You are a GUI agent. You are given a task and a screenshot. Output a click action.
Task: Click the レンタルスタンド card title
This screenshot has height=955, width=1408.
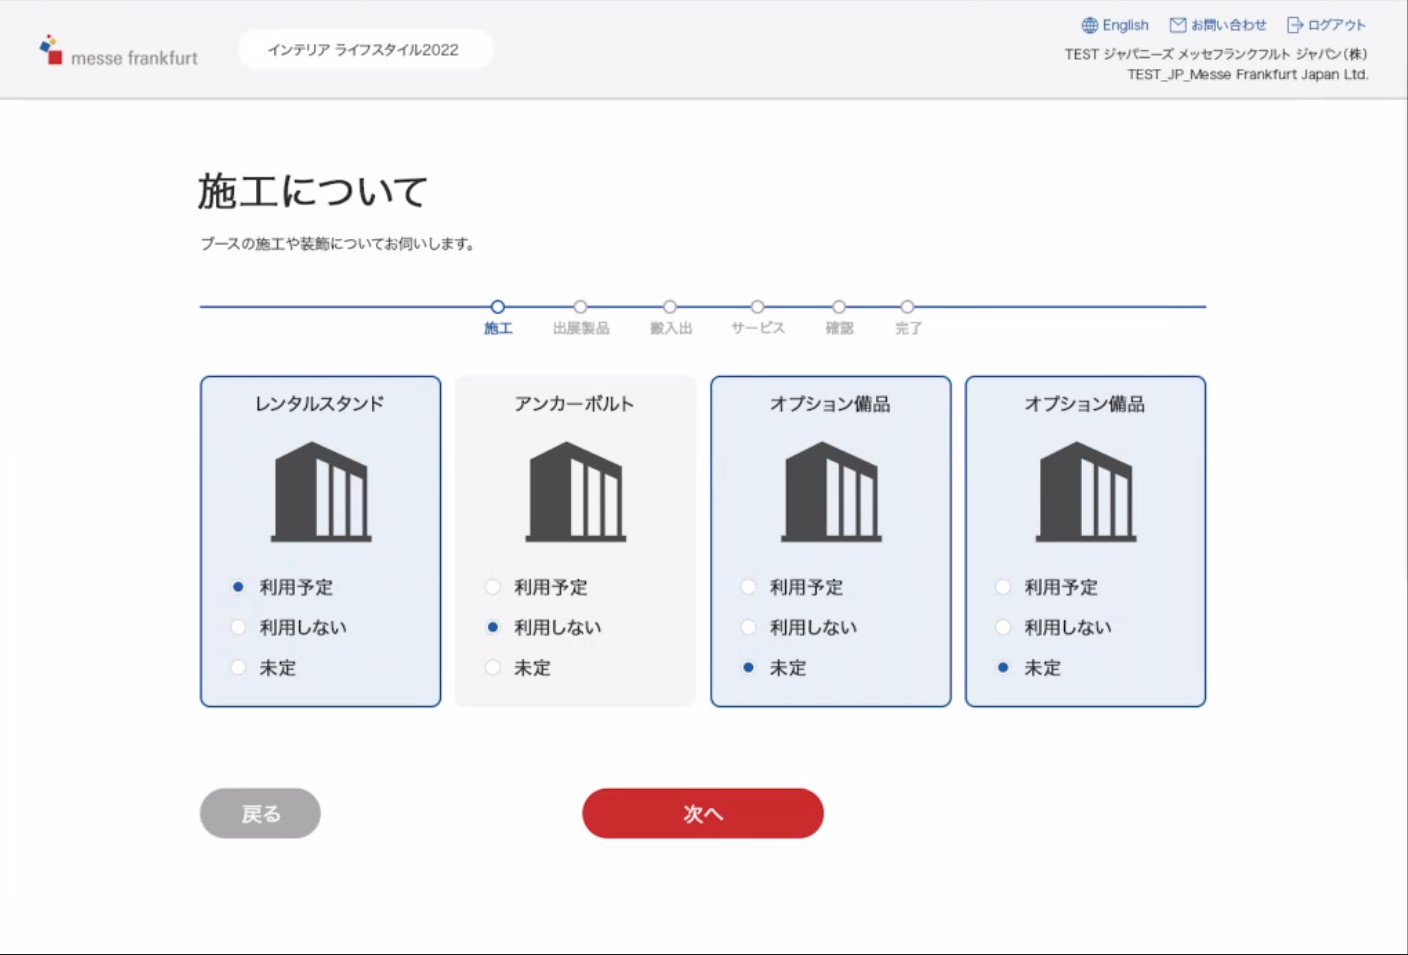pyautogui.click(x=320, y=404)
